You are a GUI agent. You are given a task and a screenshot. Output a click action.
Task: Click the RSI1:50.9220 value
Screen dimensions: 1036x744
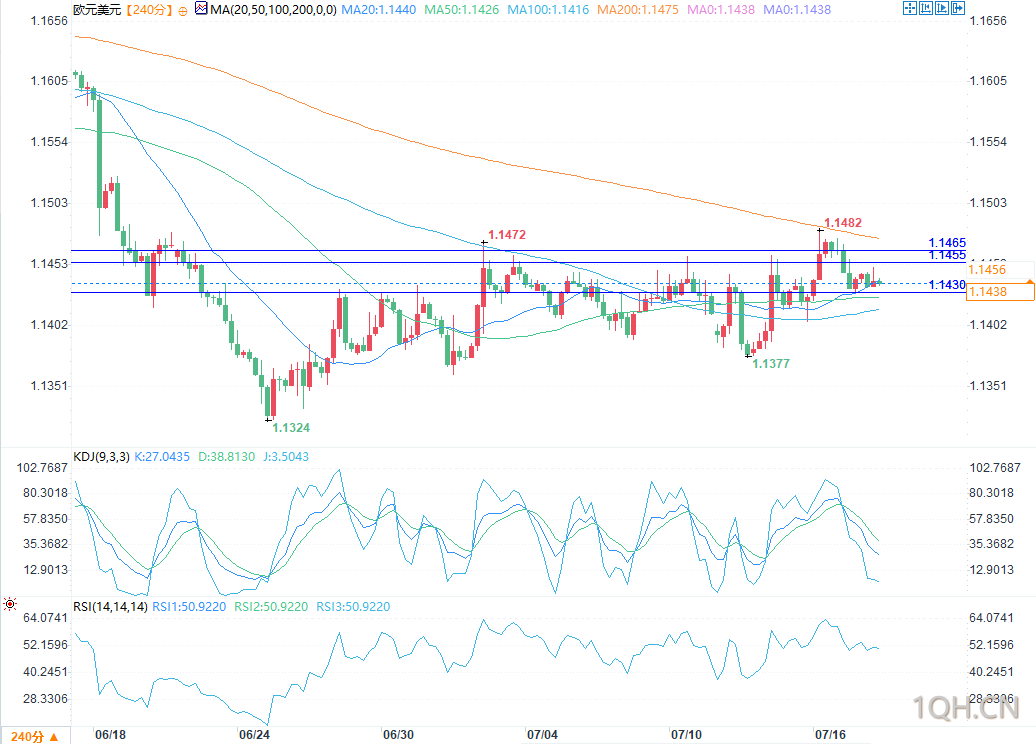click(x=189, y=607)
